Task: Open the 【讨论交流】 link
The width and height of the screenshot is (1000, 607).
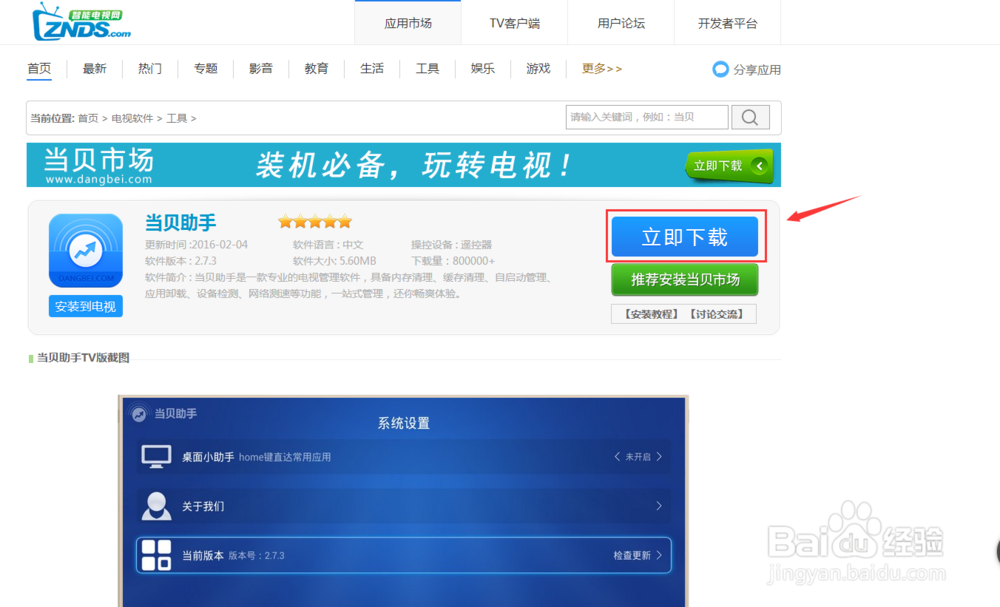Action: pos(716,314)
